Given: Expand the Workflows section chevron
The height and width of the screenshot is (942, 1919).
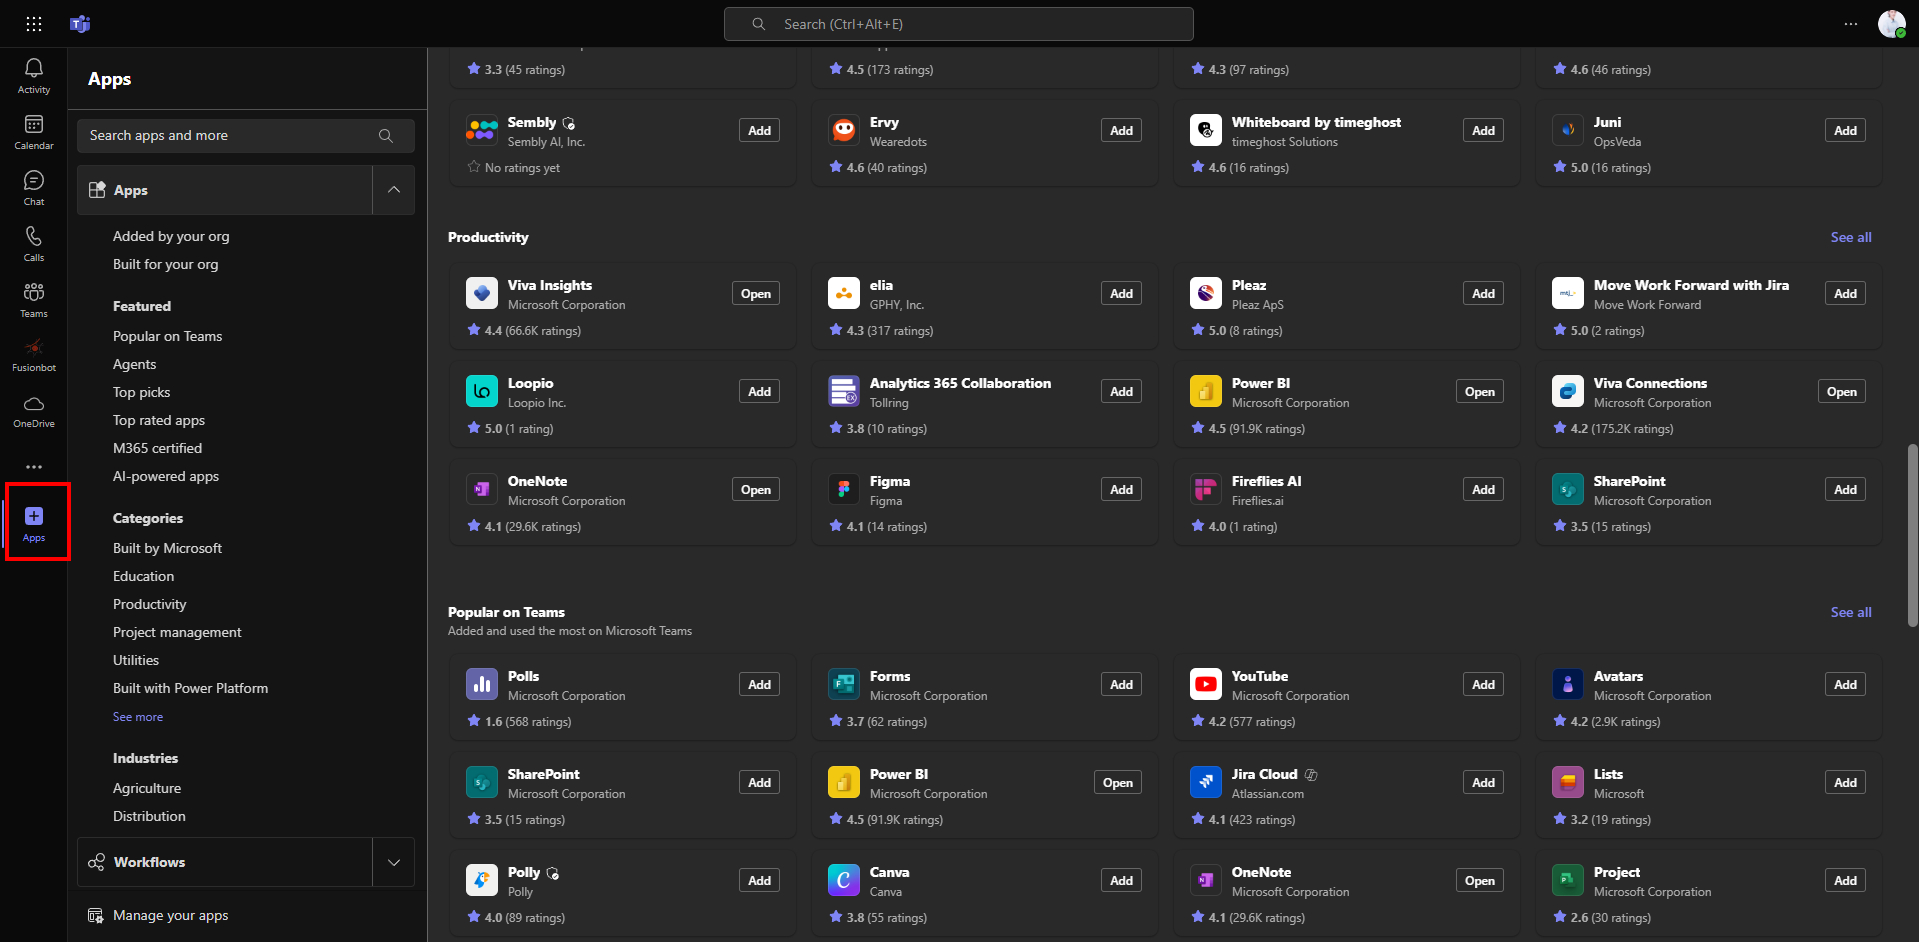Looking at the screenshot, I should (x=394, y=862).
